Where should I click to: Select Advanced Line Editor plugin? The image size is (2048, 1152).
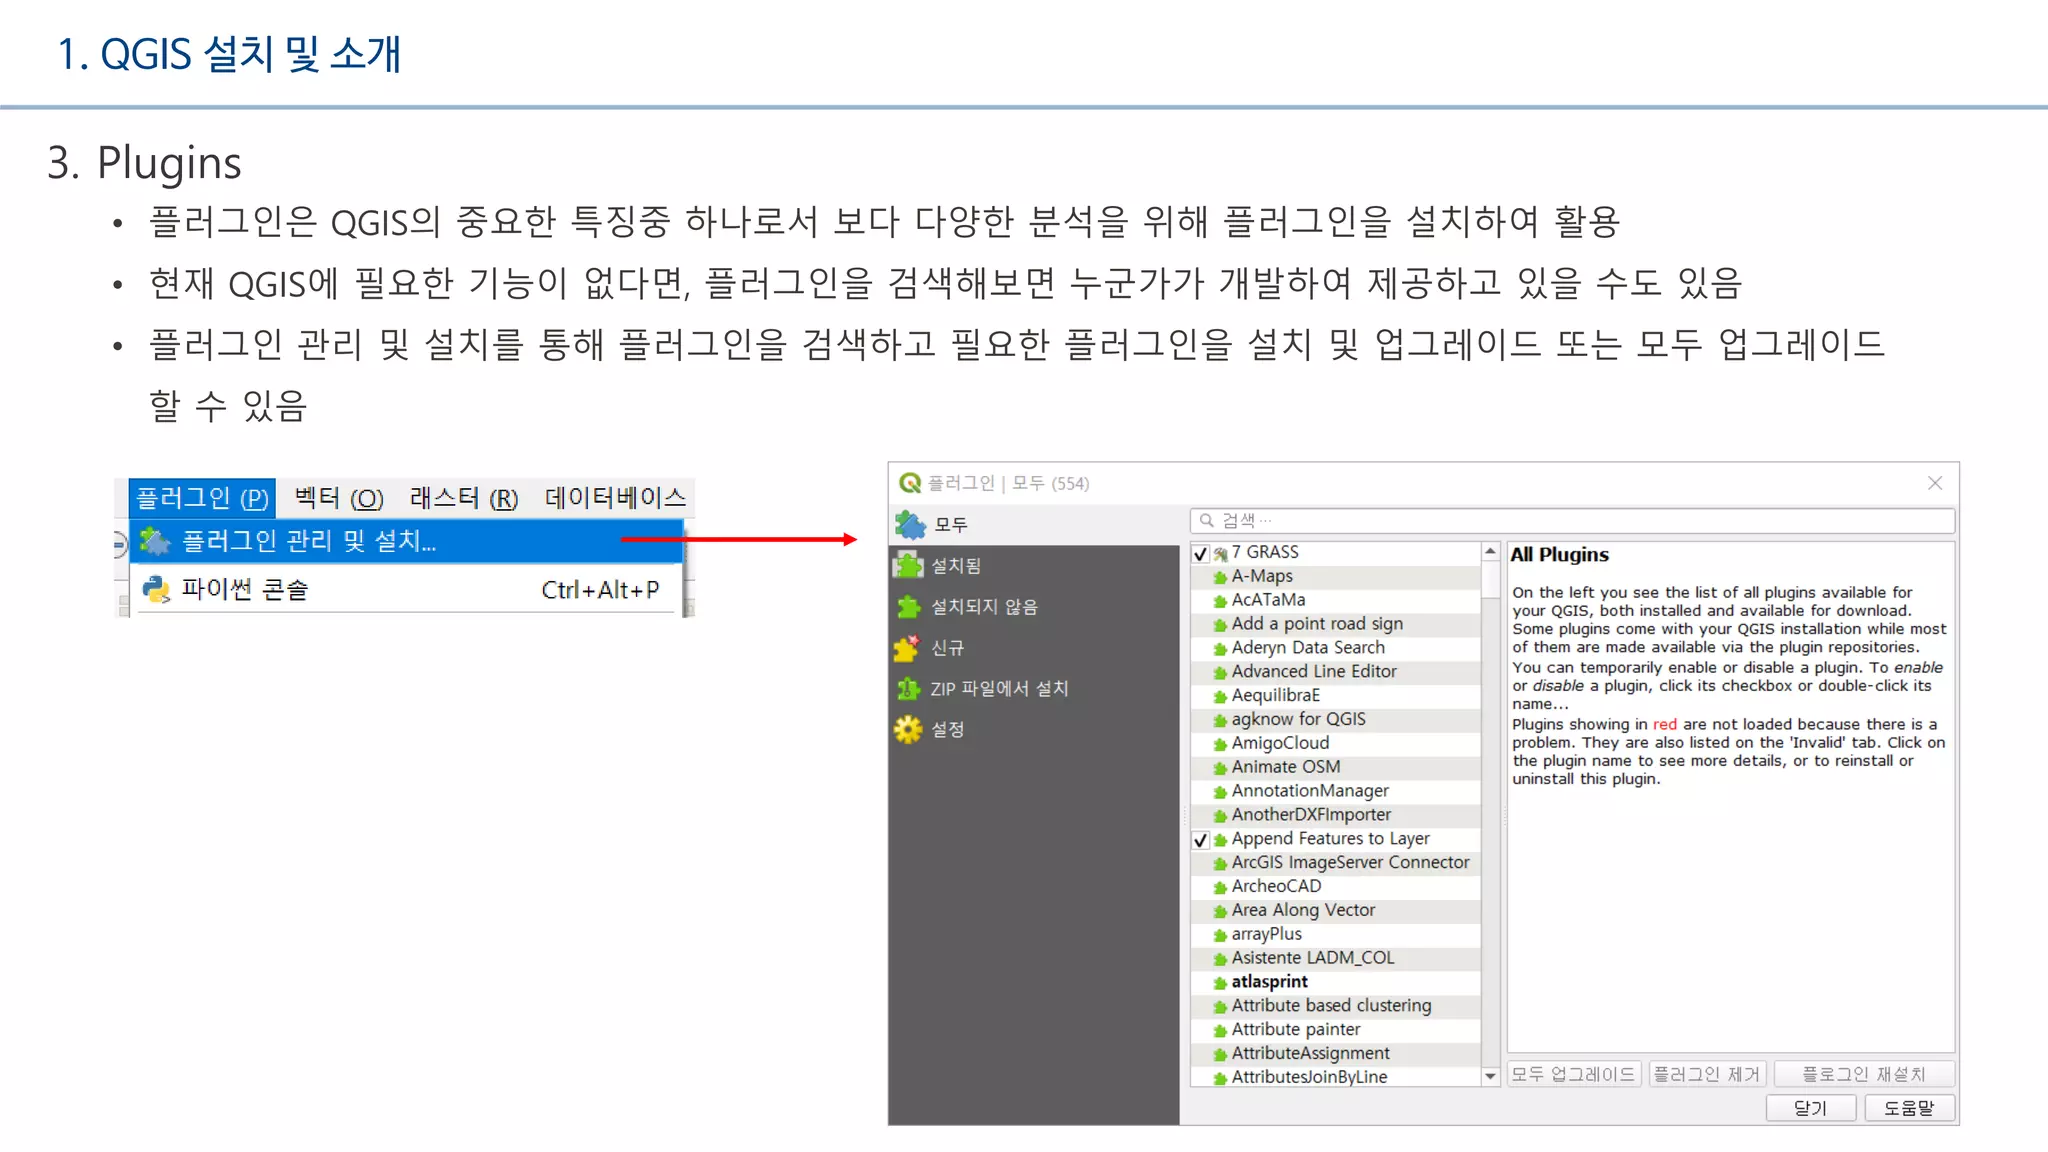coord(1336,672)
